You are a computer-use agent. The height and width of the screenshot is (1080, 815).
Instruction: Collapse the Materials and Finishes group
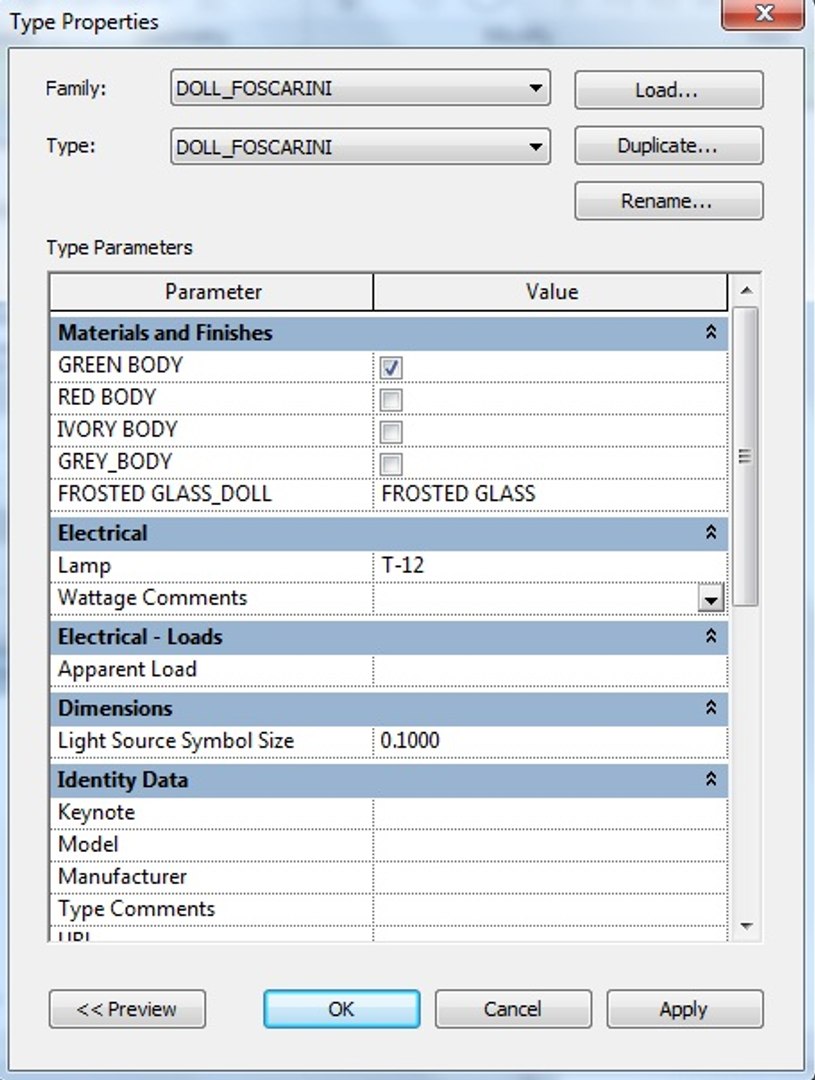tap(711, 333)
